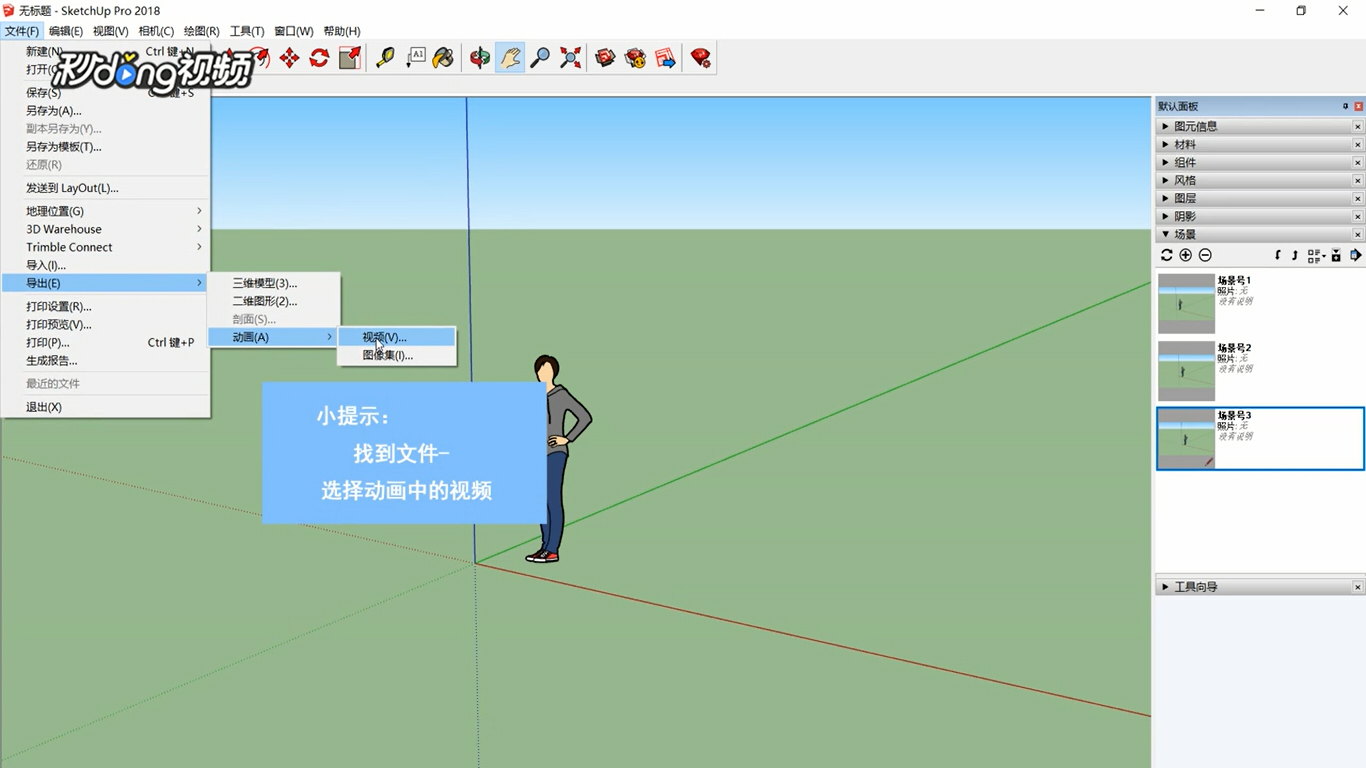Viewport: 1366px width, 768px height.
Task: Click 导入(I)... menu entry
Action: (105, 265)
